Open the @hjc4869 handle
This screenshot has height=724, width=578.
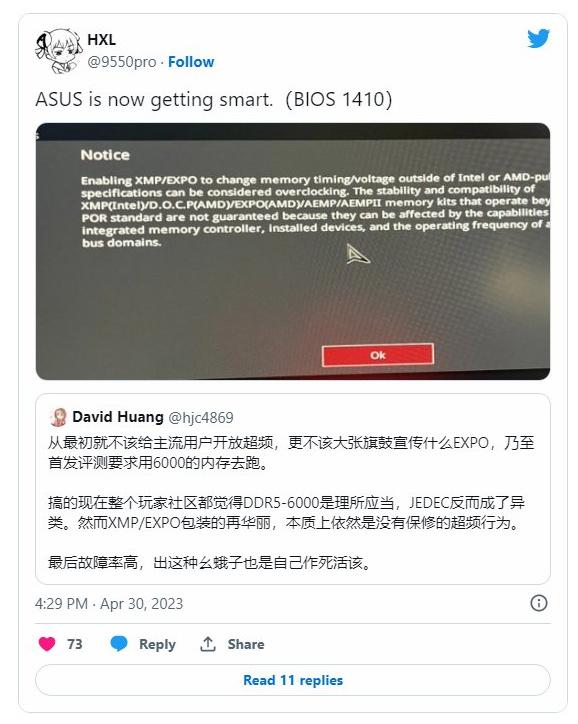[201, 417]
